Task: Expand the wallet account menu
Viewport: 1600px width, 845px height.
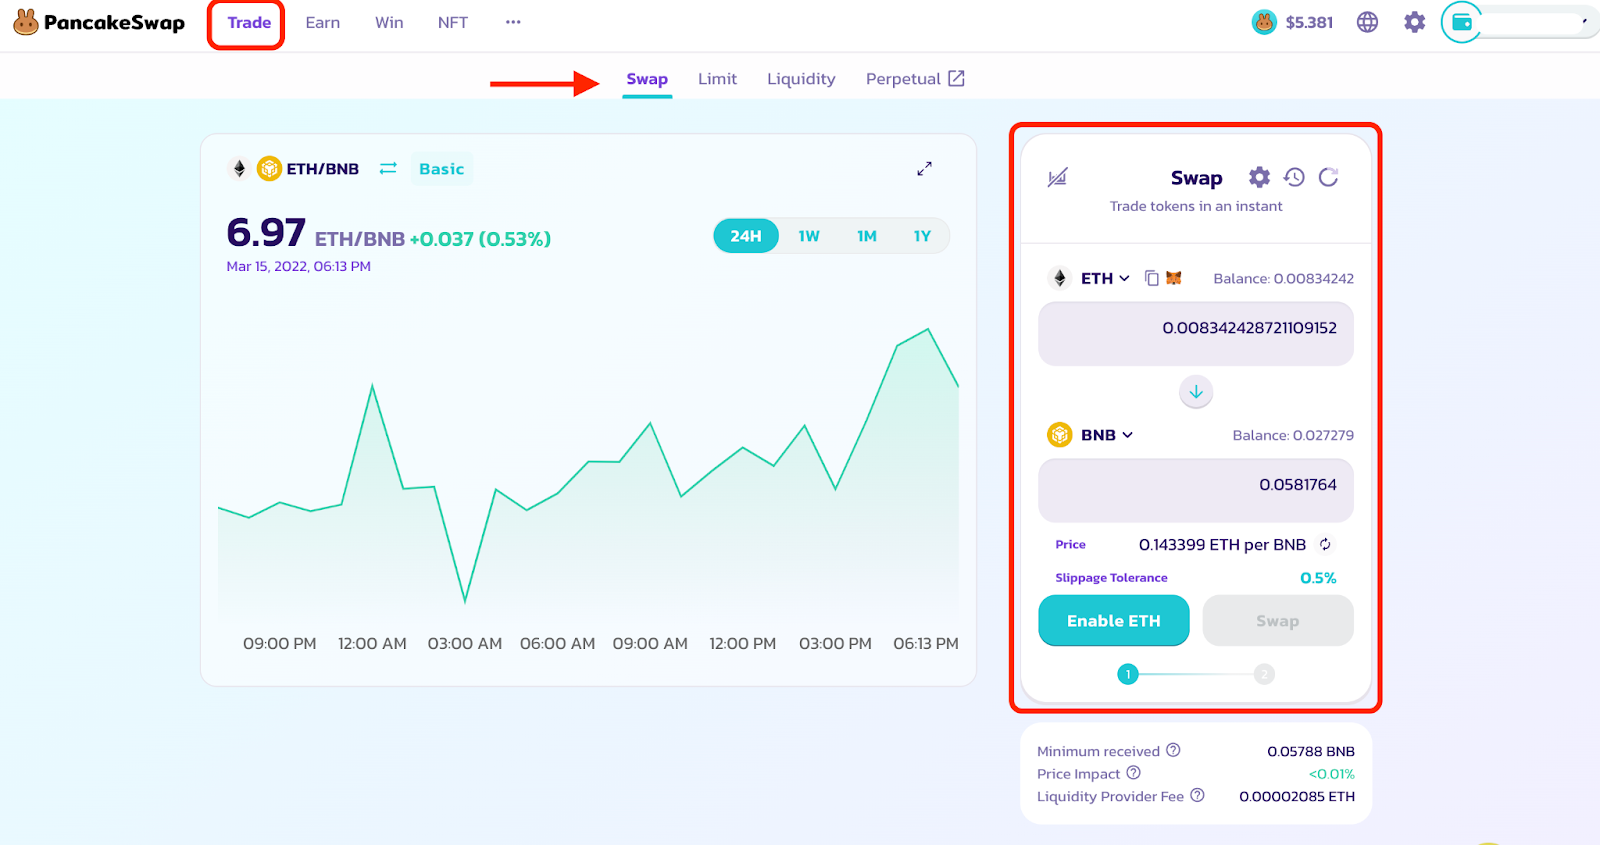Action: pyautogui.click(x=1584, y=21)
